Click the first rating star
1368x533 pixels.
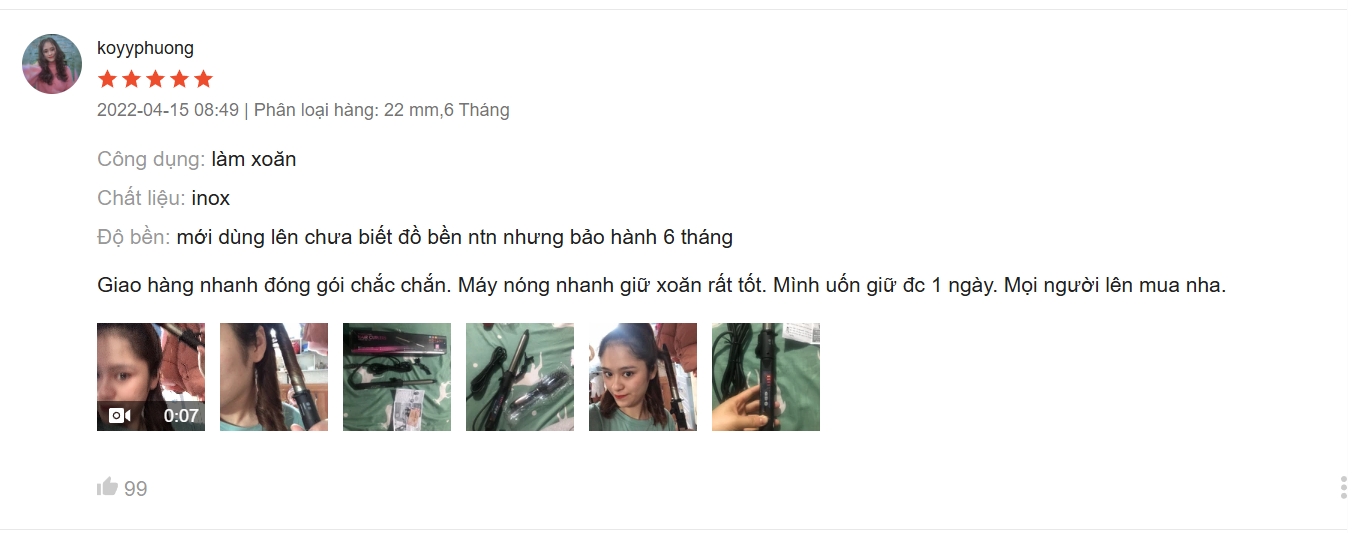pos(107,79)
